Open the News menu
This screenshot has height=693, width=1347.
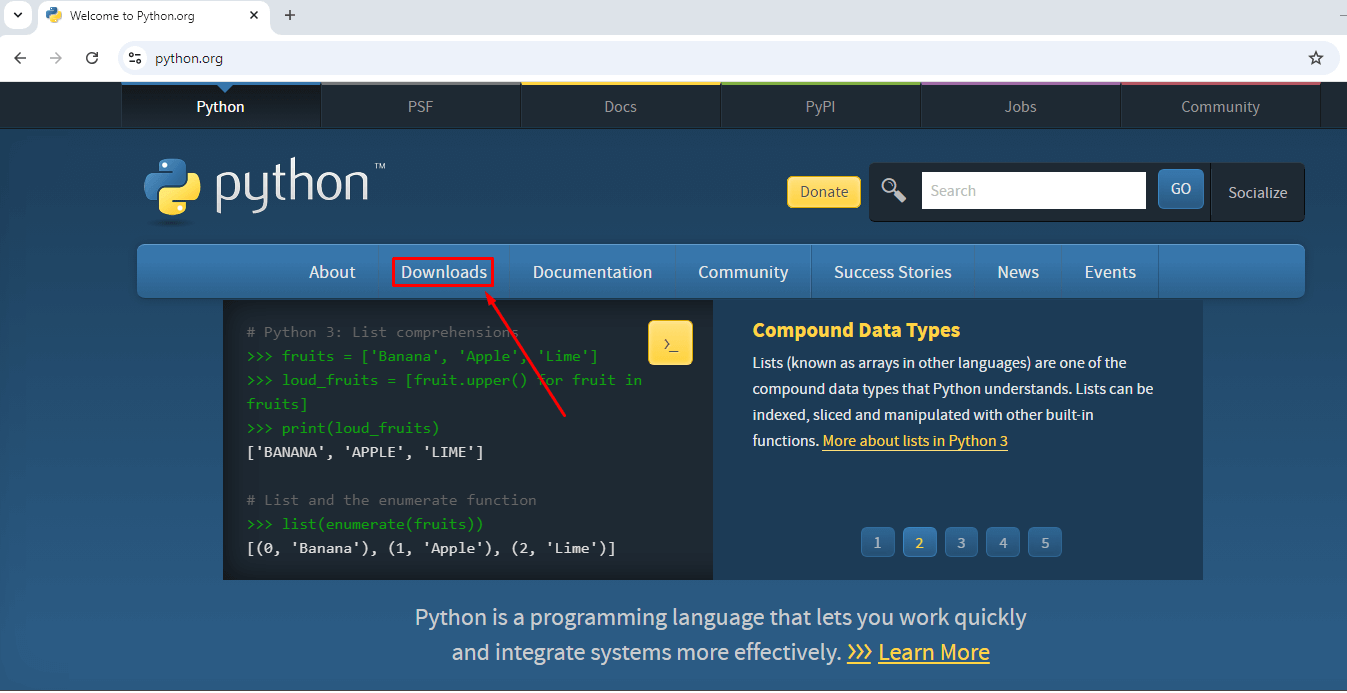[1018, 272]
